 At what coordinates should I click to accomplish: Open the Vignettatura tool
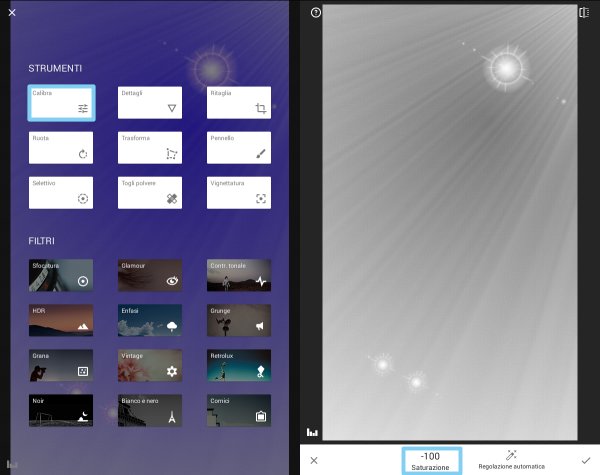(240, 192)
